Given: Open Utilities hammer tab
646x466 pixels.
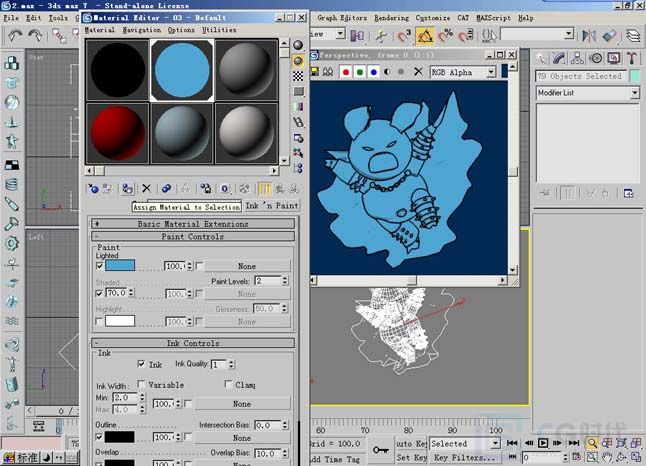Looking at the screenshot, I should click(632, 58).
